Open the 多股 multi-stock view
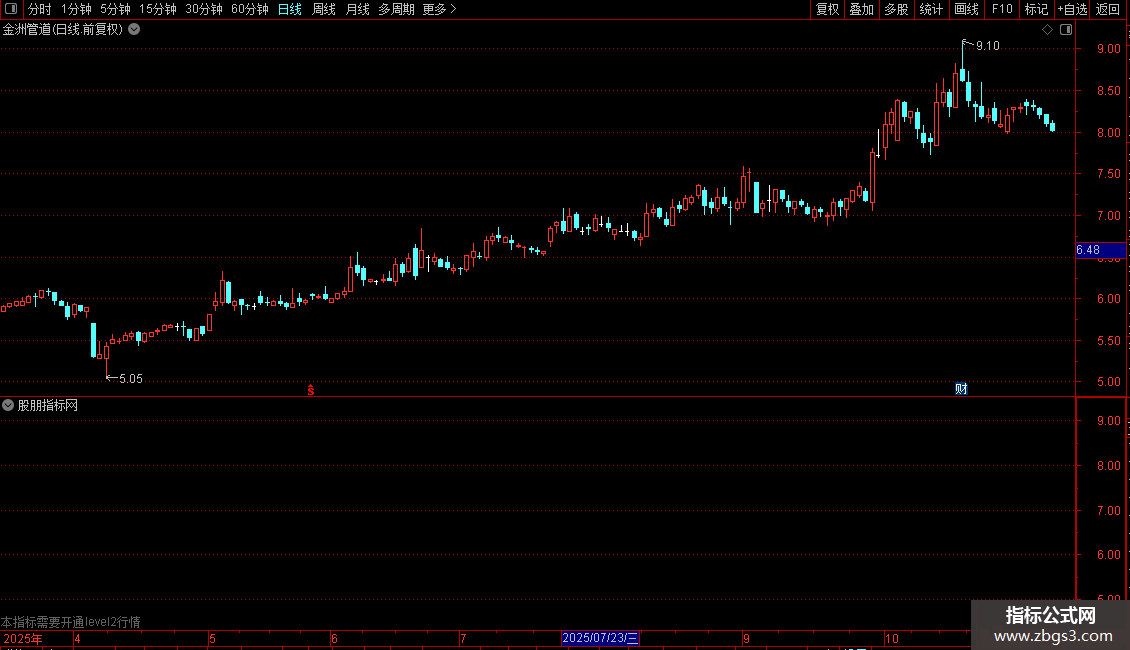Viewport: 1130px width, 650px height. 897,9
